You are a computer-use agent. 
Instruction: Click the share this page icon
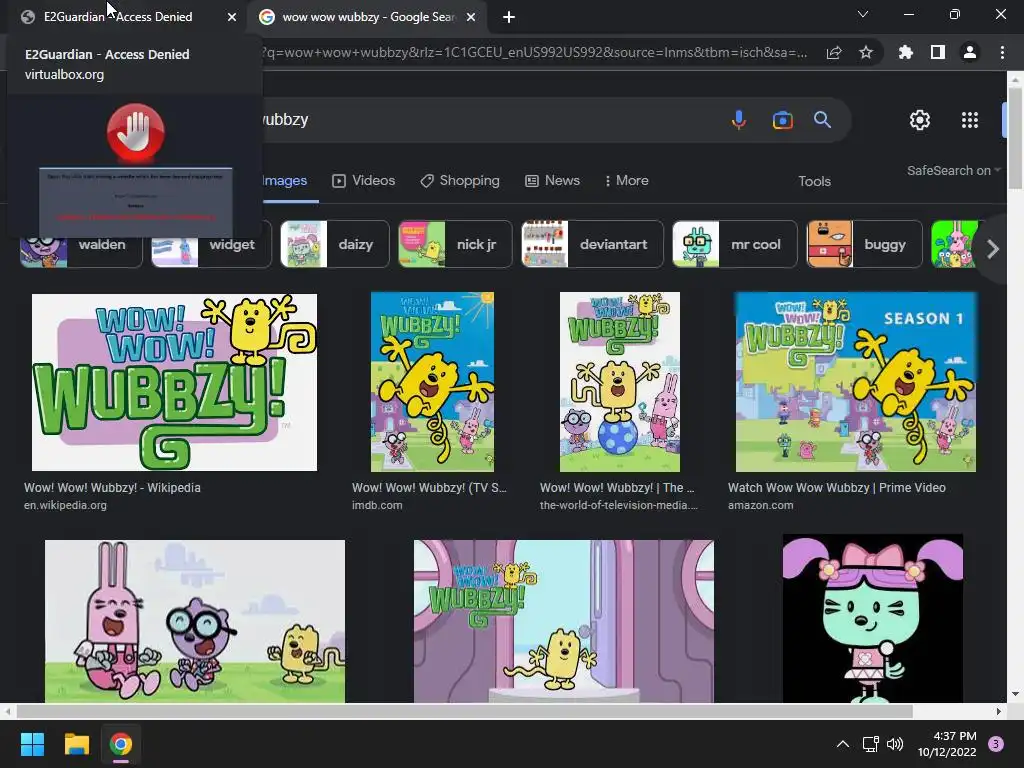coord(834,52)
